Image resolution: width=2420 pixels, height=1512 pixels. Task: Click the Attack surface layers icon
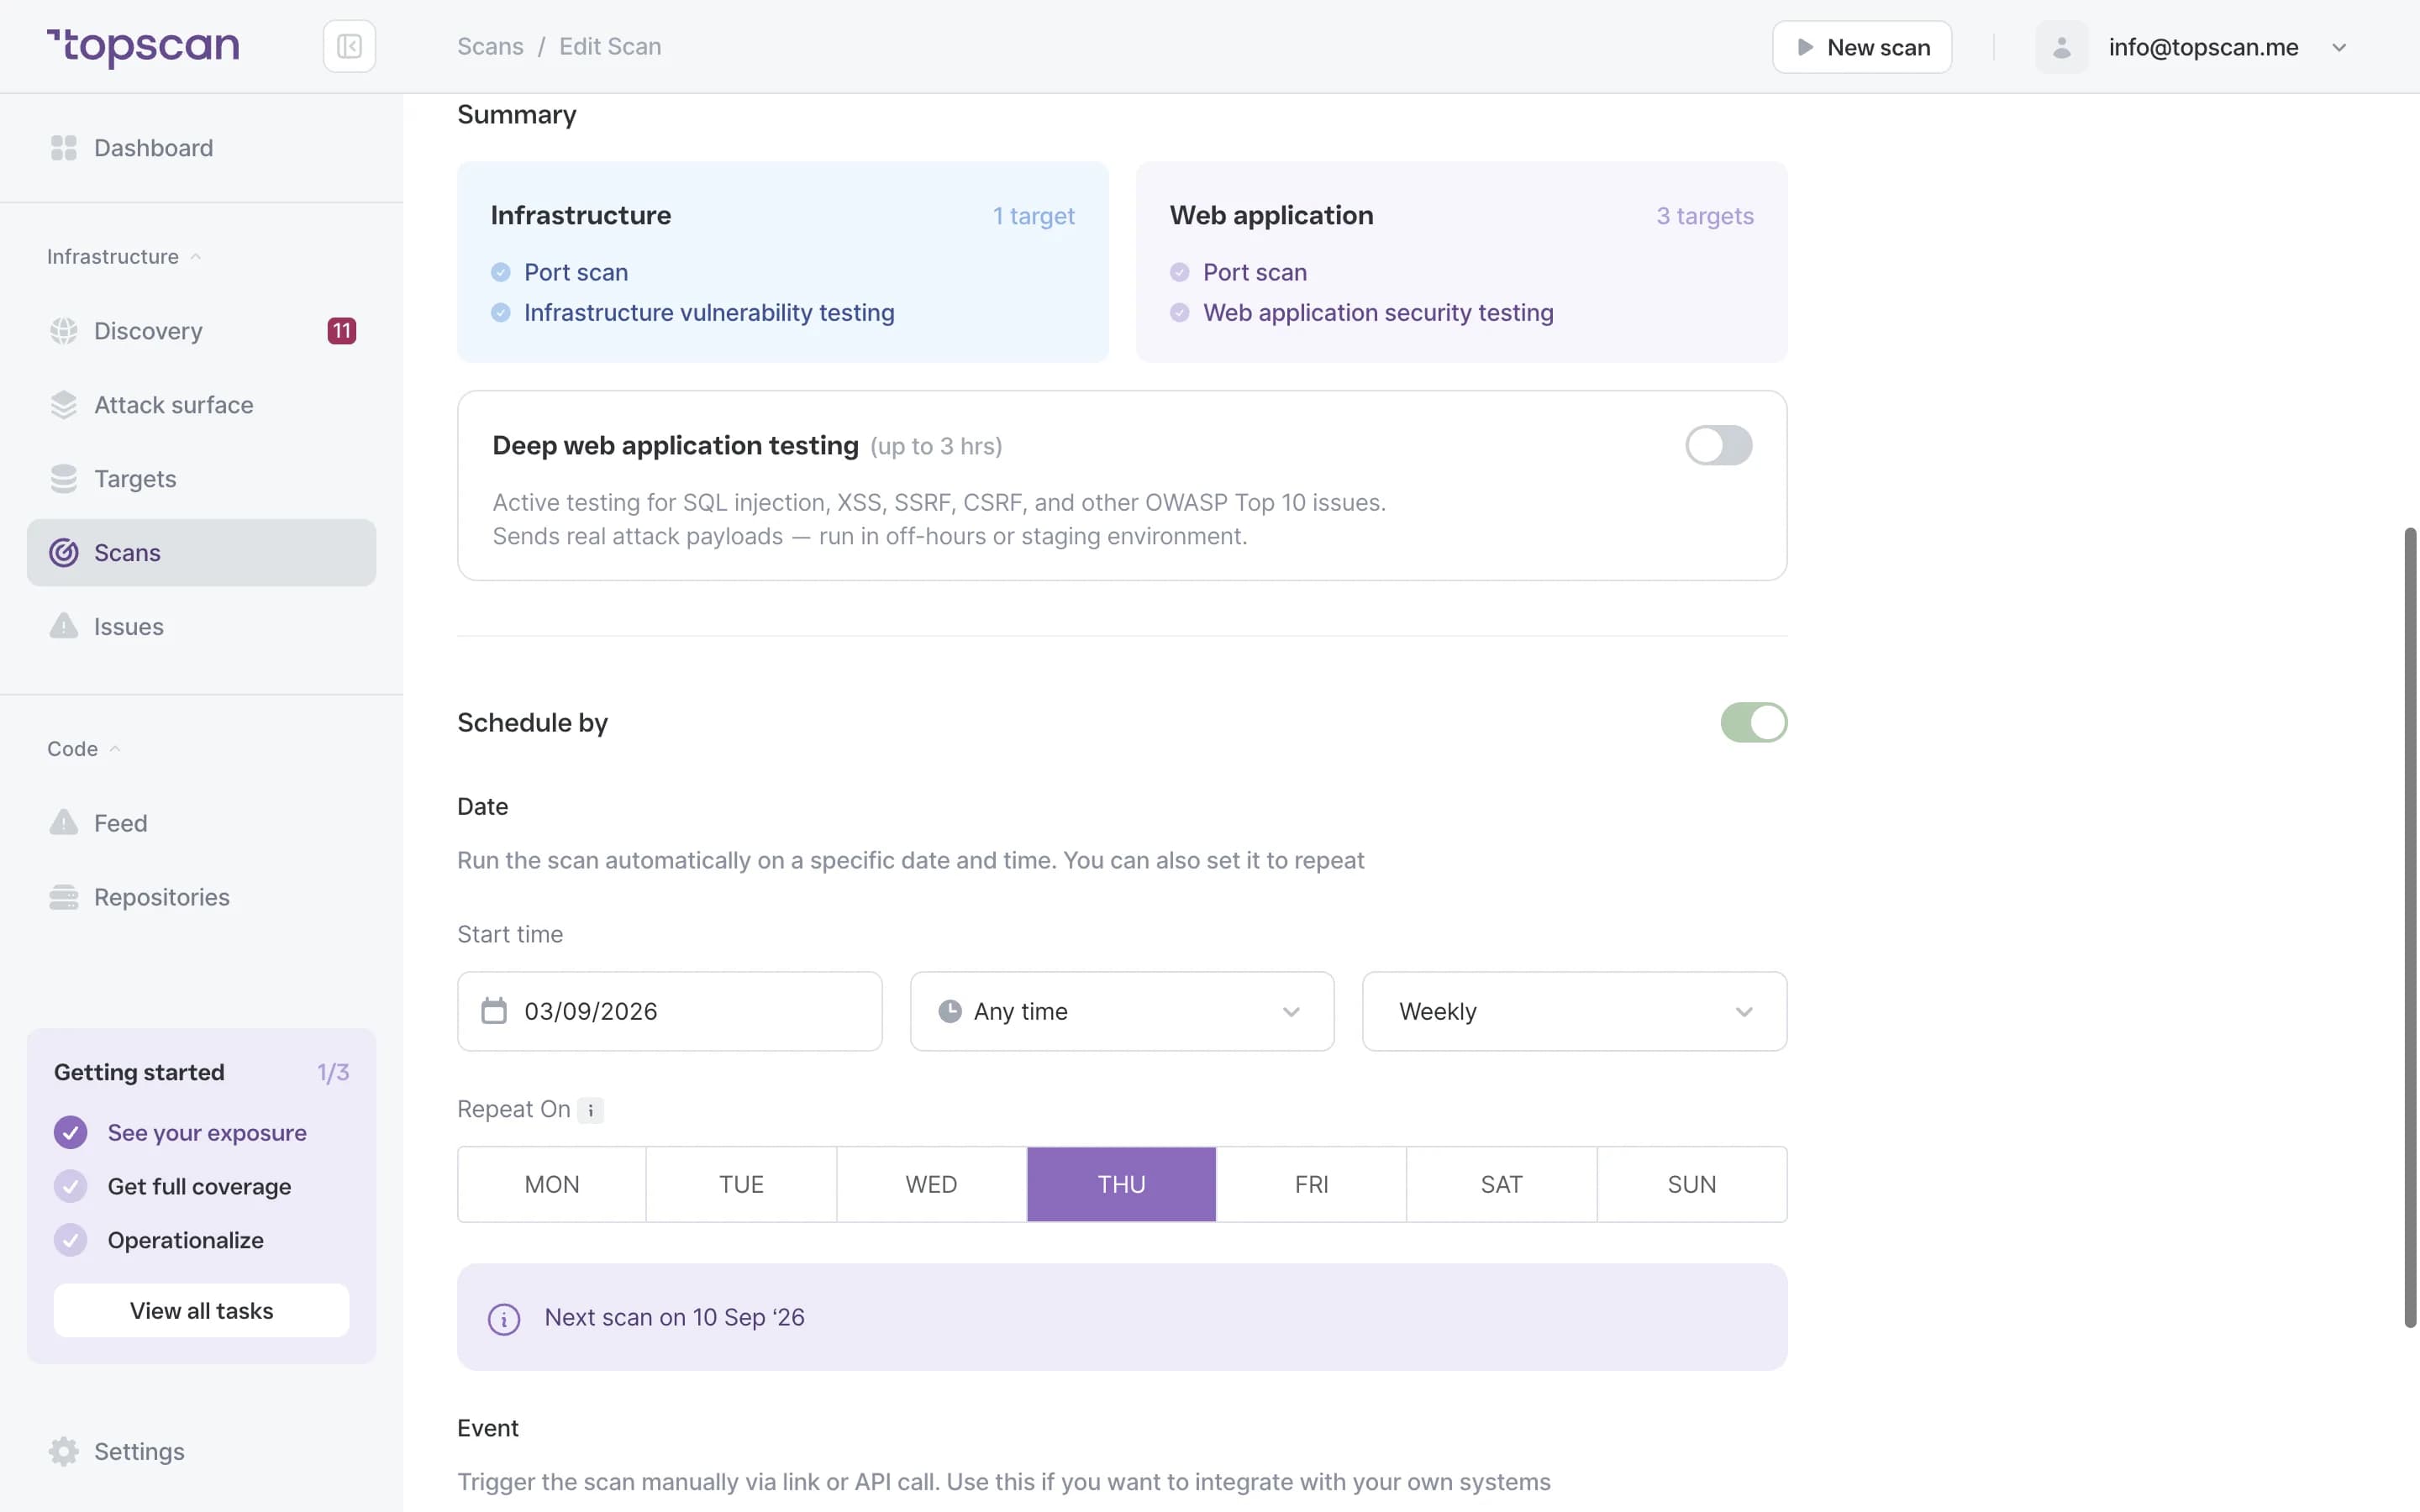point(63,405)
